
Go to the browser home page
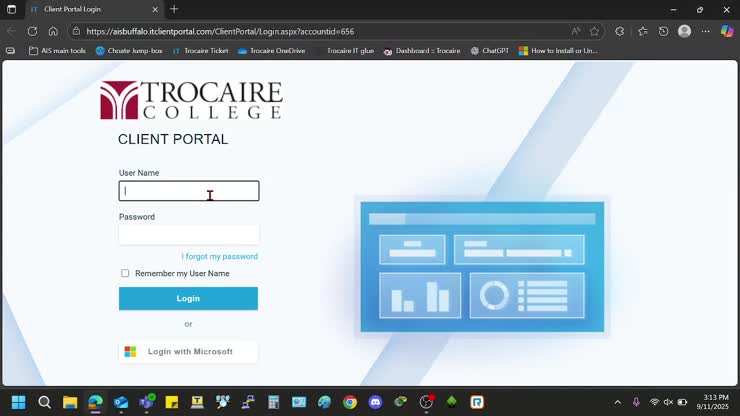[53, 32]
